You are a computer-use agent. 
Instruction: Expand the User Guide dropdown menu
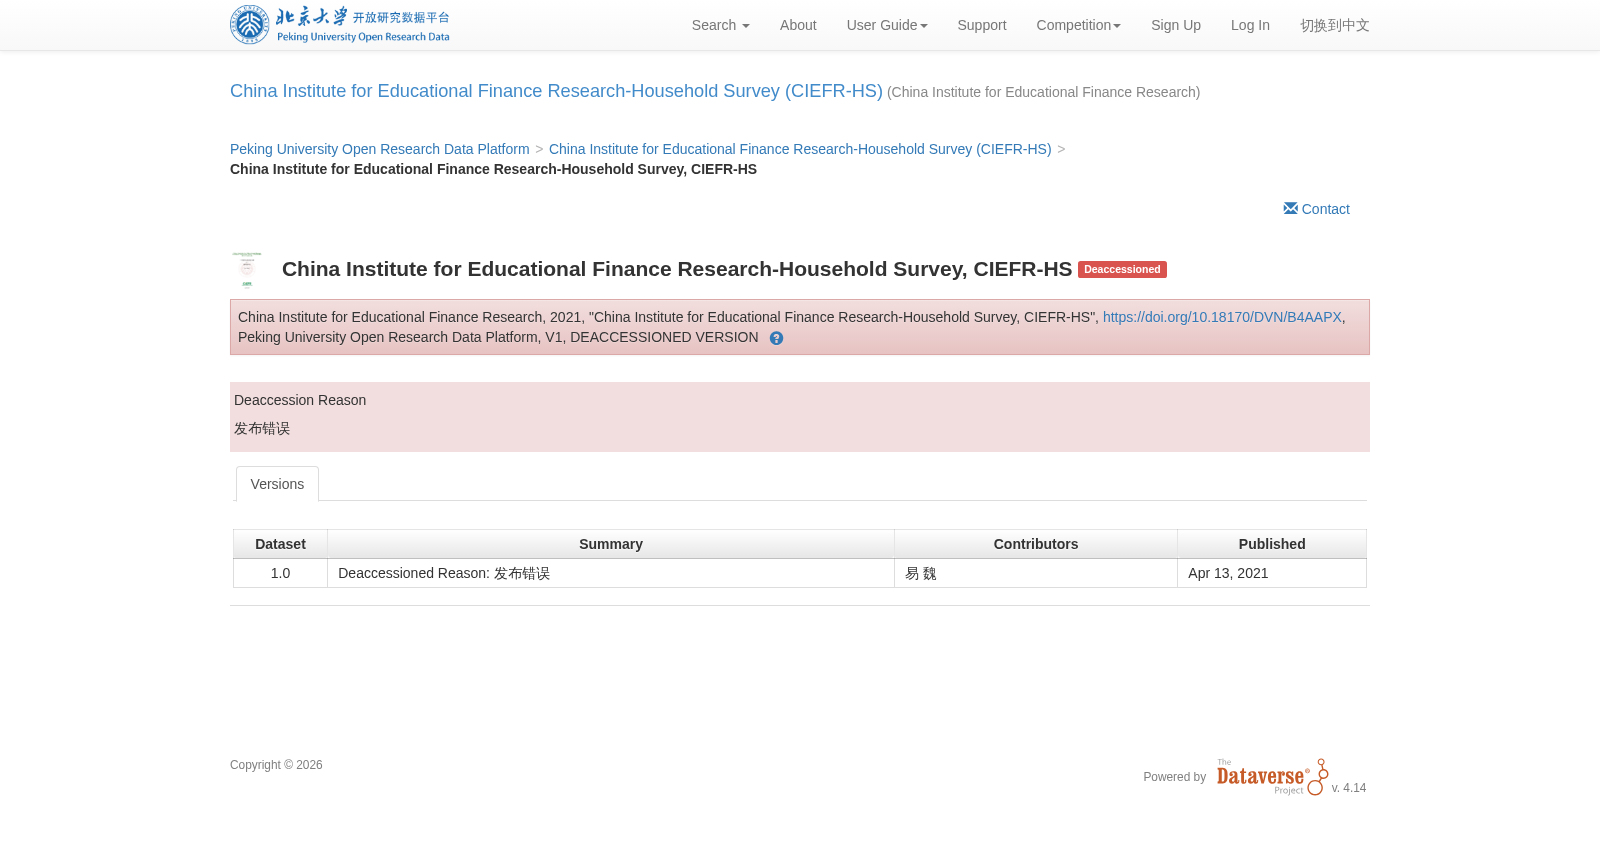(887, 25)
